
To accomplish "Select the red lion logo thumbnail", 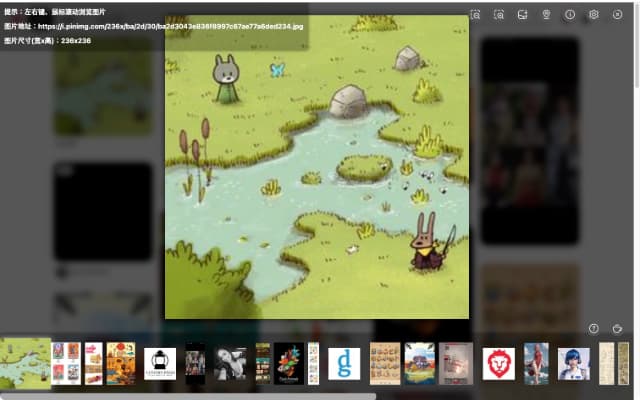I will click(499, 363).
